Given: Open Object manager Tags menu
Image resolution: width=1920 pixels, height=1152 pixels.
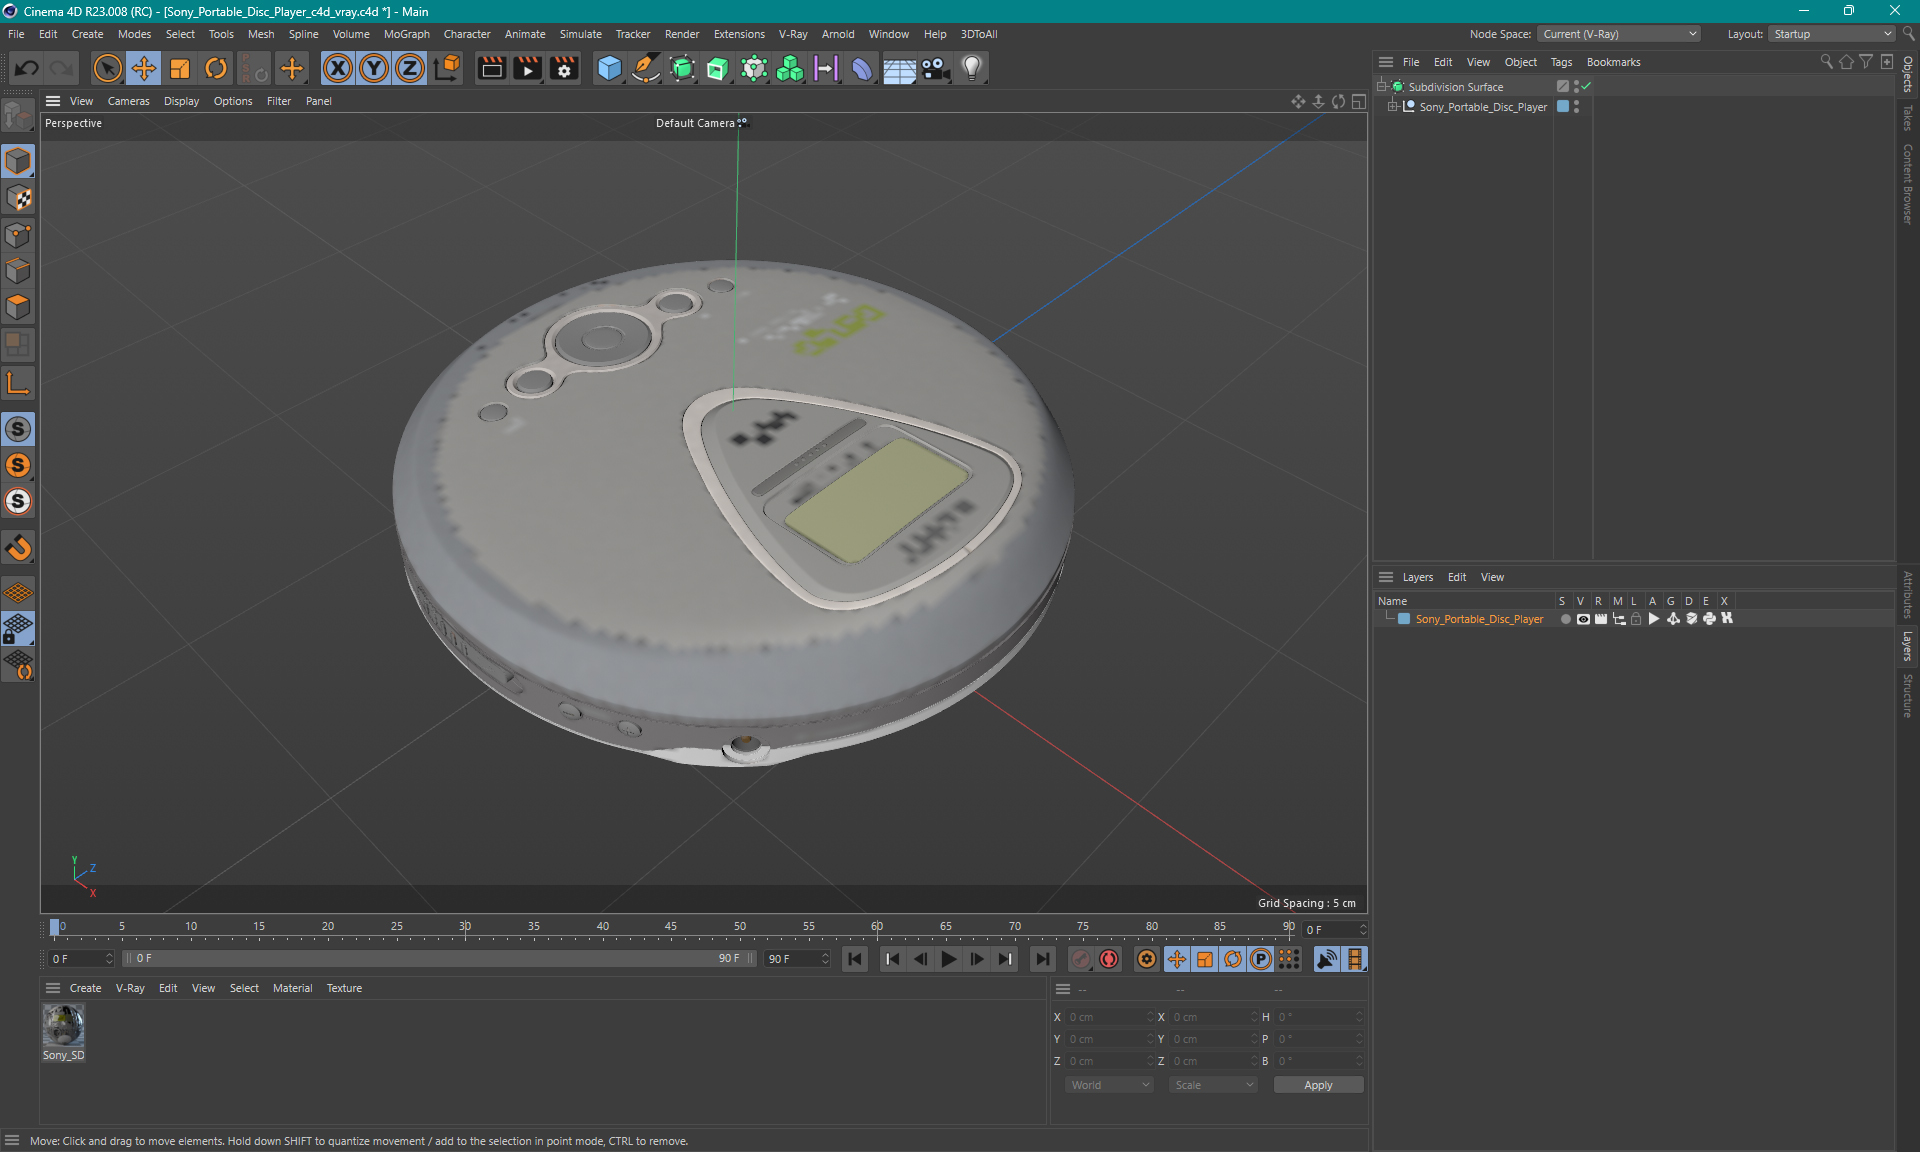Looking at the screenshot, I should pos(1561,62).
